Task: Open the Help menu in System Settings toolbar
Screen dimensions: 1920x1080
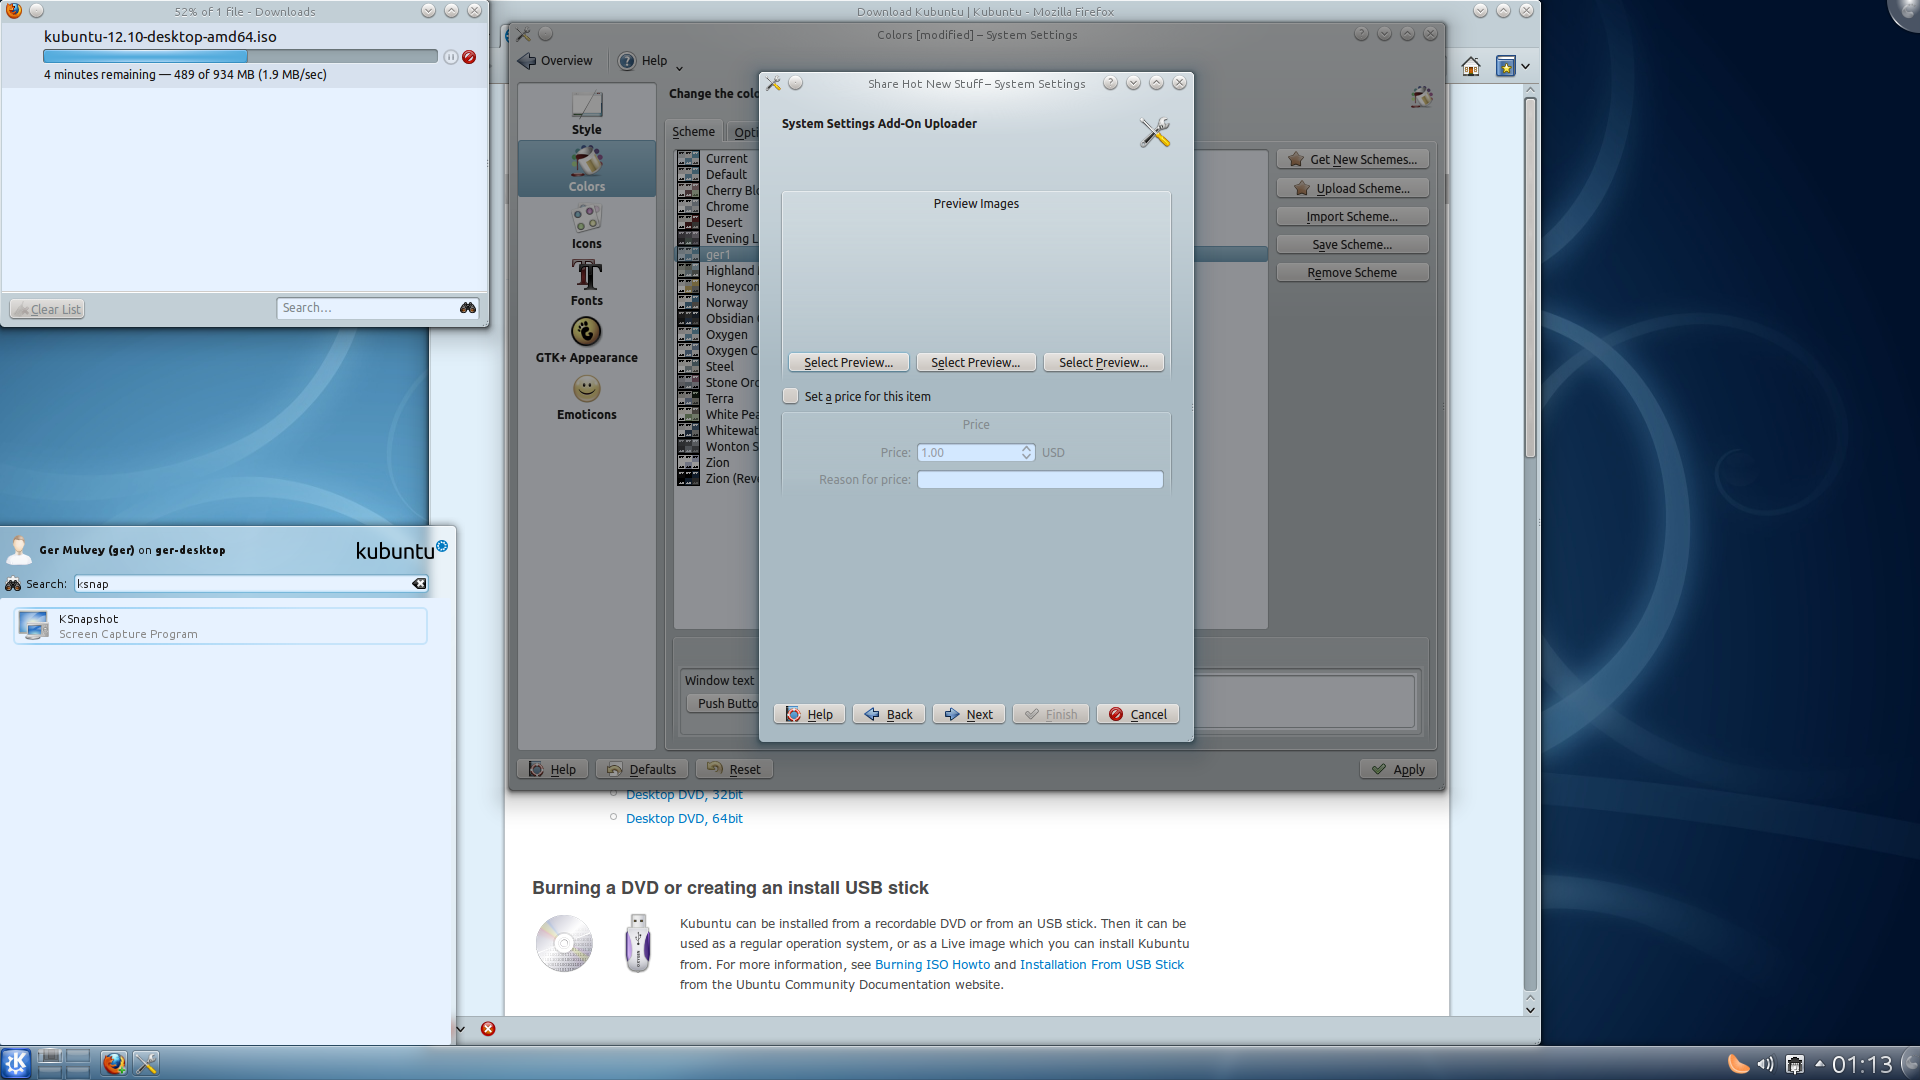Action: tap(643, 61)
